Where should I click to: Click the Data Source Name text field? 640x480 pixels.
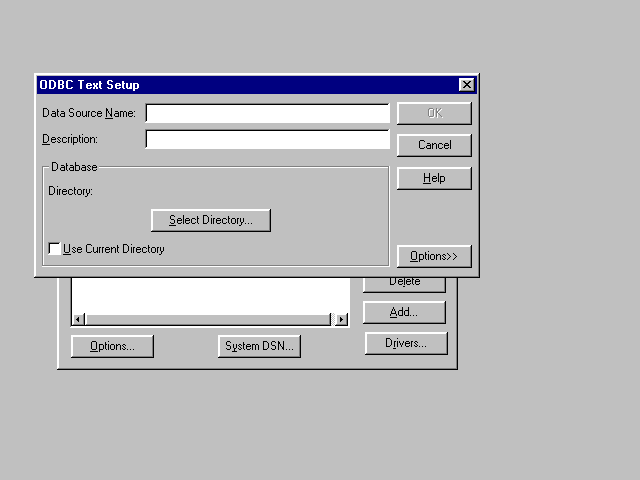click(x=267, y=113)
